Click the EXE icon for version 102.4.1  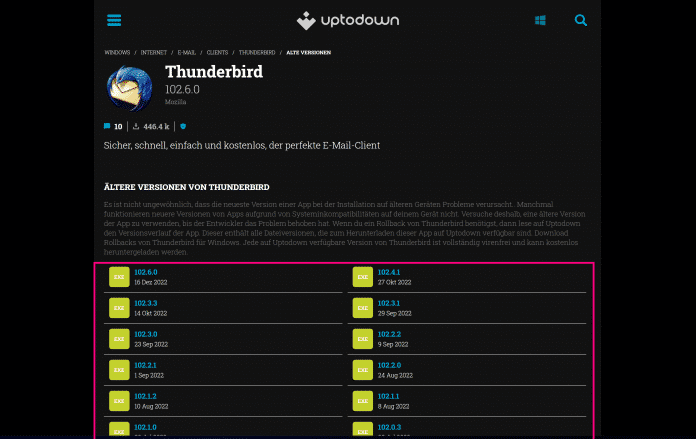[362, 277]
